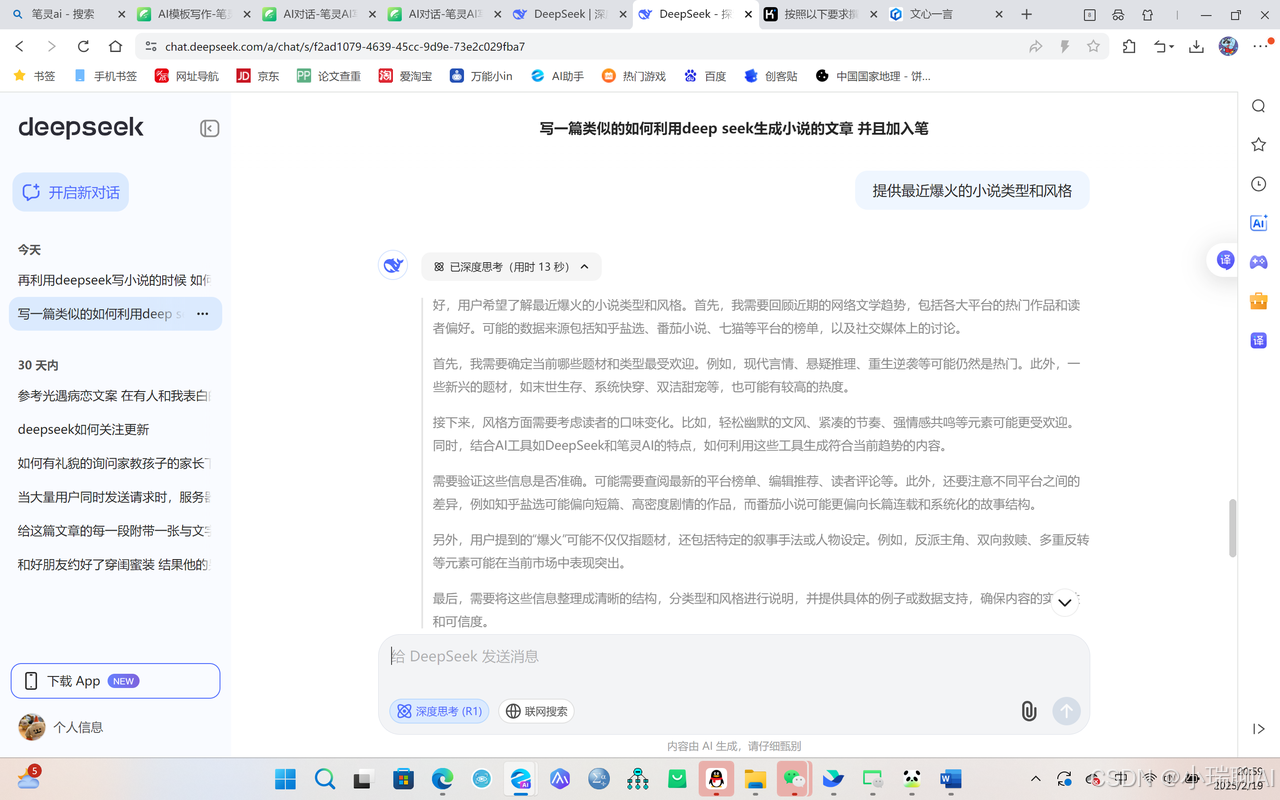
Task: Open the 爱淘宝 bookmark
Action: point(405,76)
